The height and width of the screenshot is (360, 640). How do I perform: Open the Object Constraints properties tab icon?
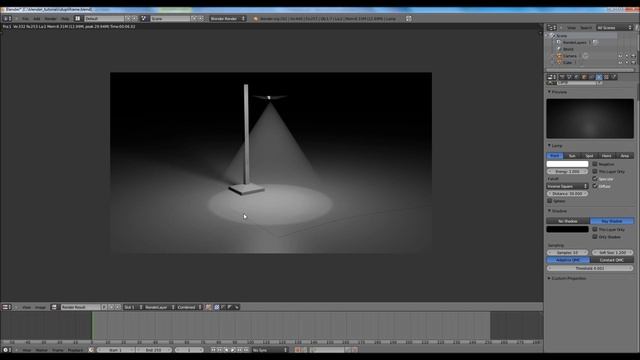point(591,77)
